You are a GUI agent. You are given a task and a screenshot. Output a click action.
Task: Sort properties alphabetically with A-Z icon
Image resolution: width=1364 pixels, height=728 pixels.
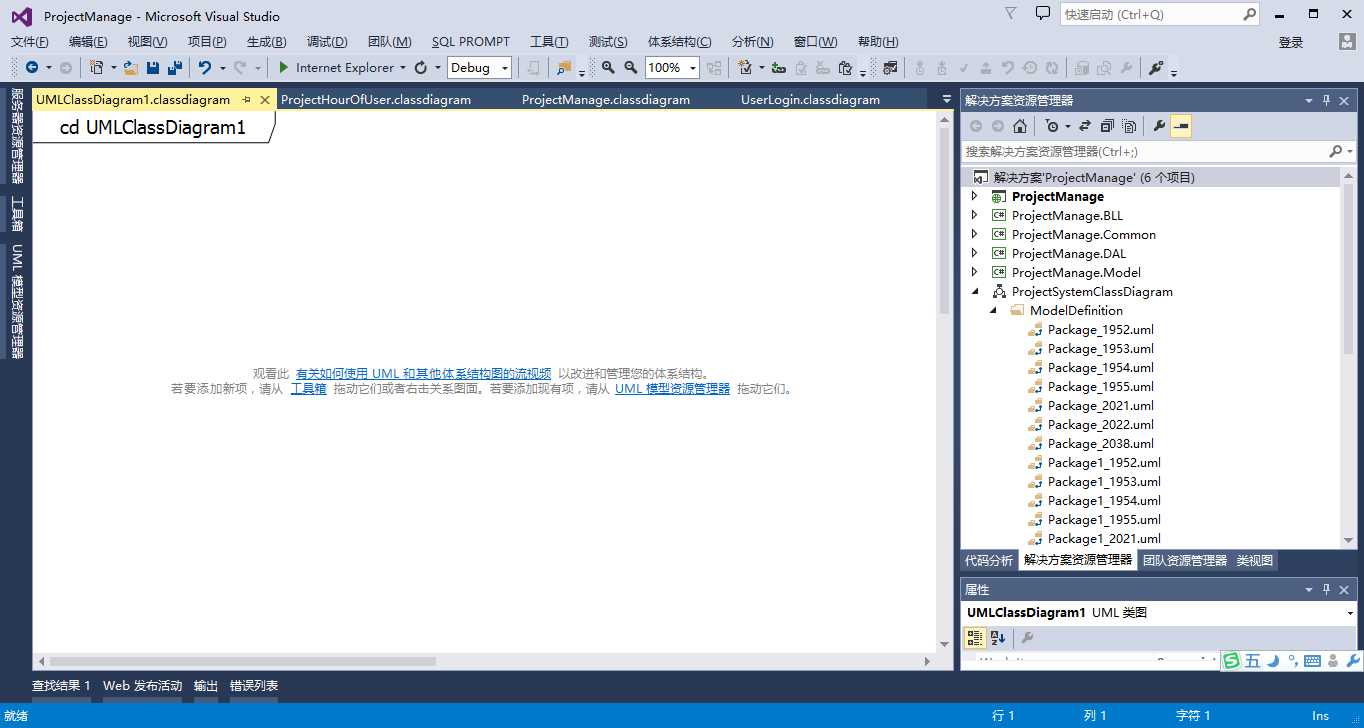998,638
